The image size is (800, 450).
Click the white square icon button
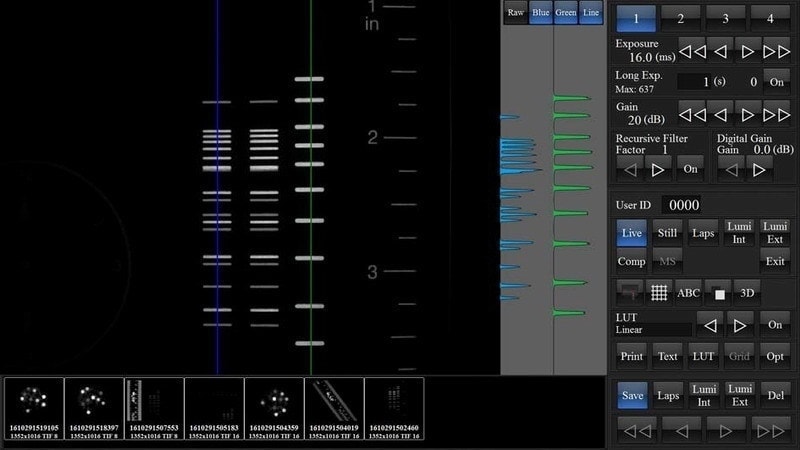[x=717, y=293]
